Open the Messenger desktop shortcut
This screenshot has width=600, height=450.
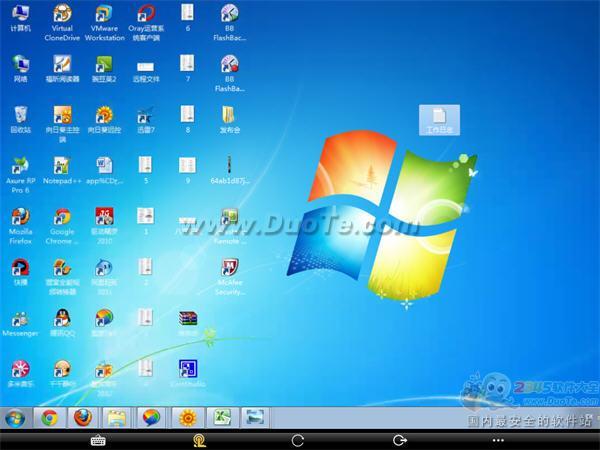[x=20, y=319]
